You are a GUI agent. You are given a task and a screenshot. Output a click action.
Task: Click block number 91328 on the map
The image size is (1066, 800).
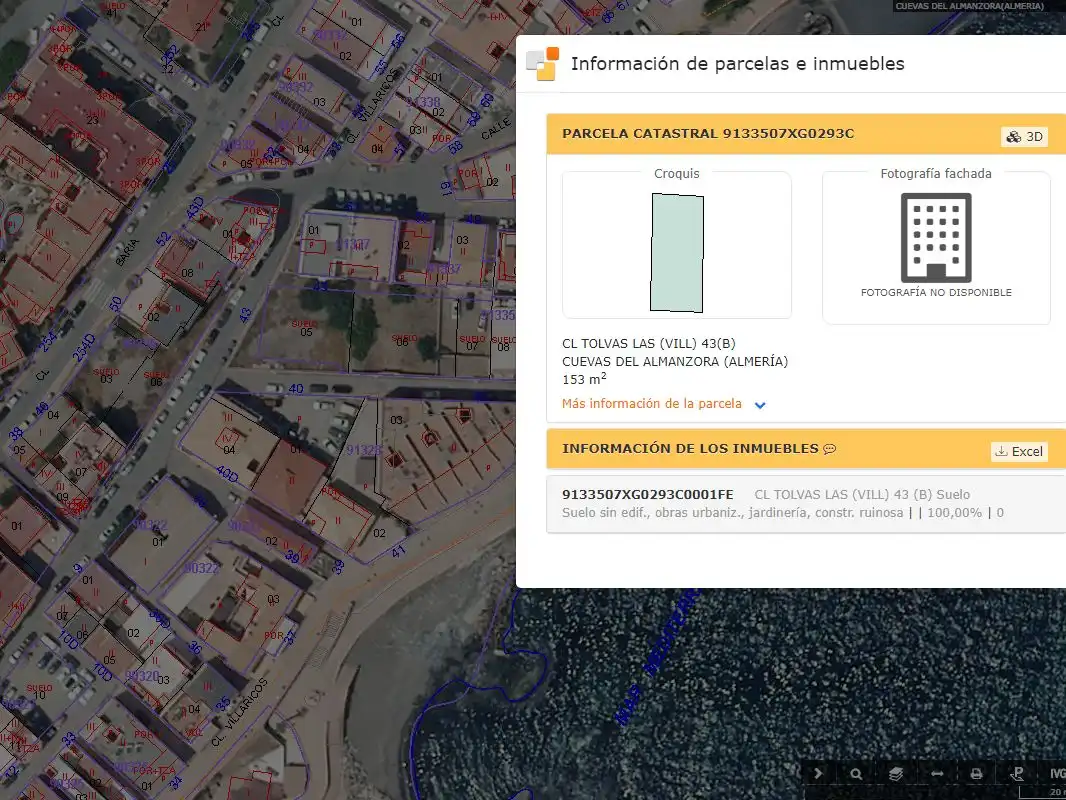click(364, 450)
